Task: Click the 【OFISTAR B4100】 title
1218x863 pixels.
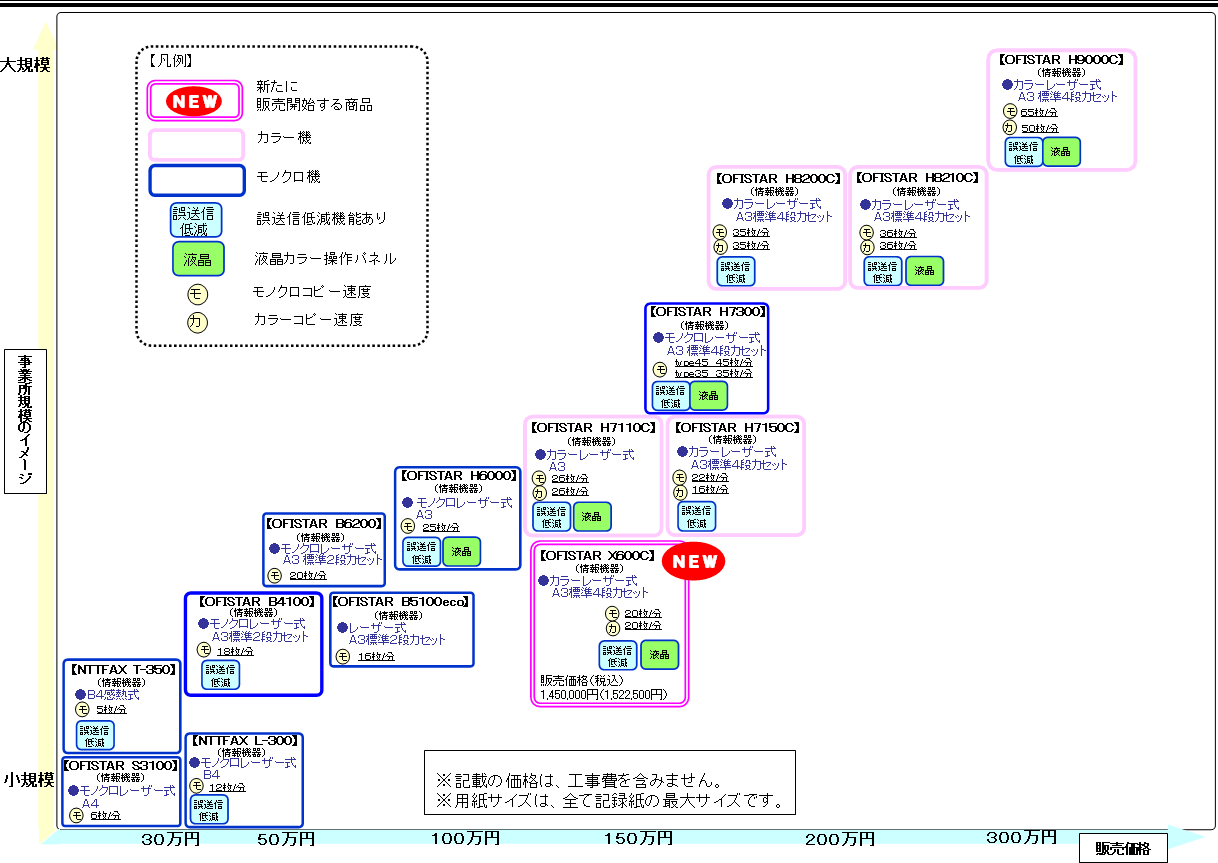Action: coord(258,602)
